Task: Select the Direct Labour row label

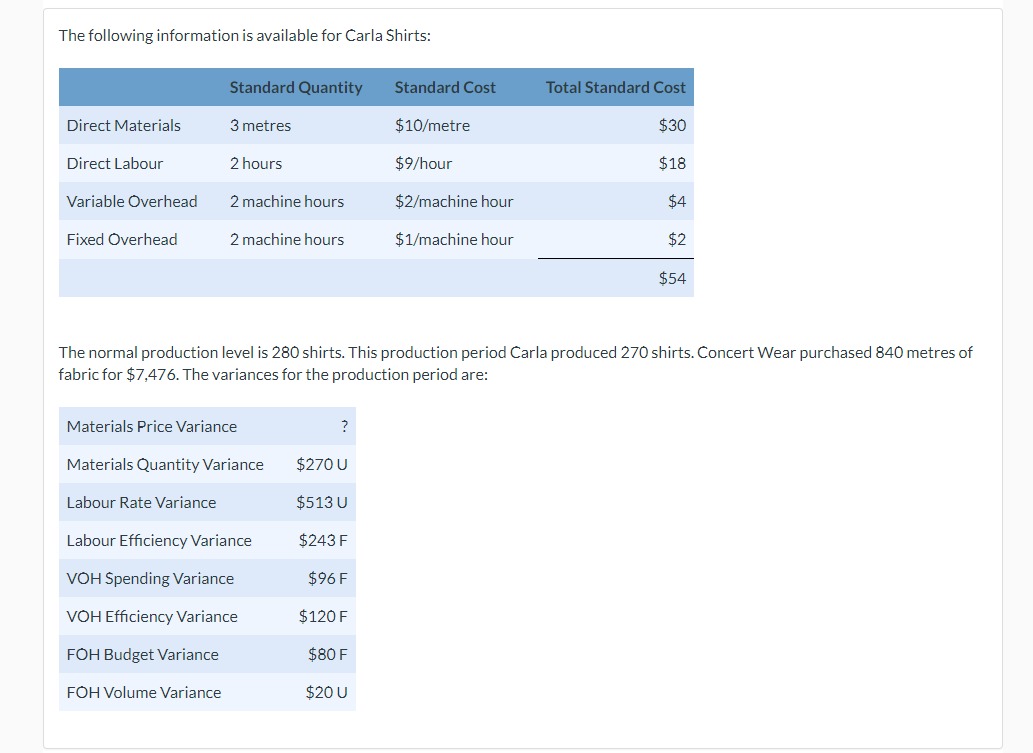Action: pyautogui.click(x=112, y=163)
